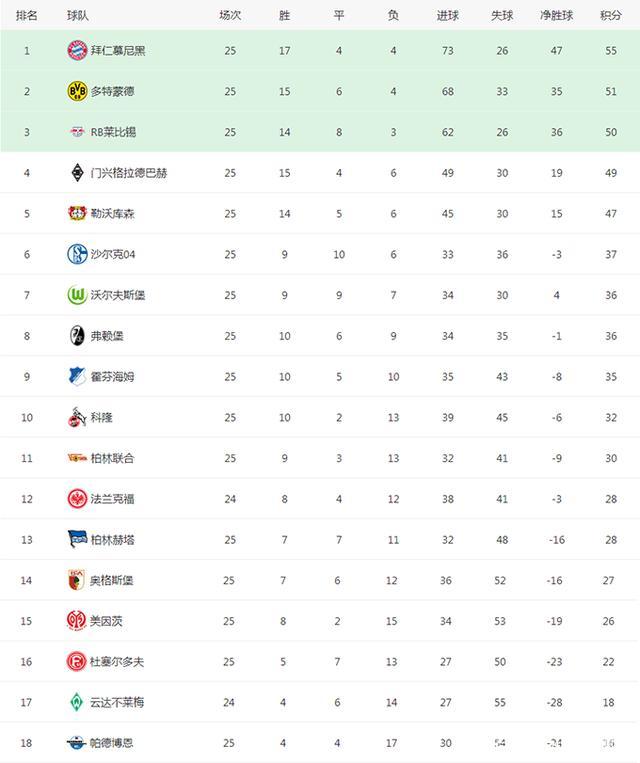Click the Schalke 04 blue crest
This screenshot has height=763, width=640.
(x=77, y=254)
